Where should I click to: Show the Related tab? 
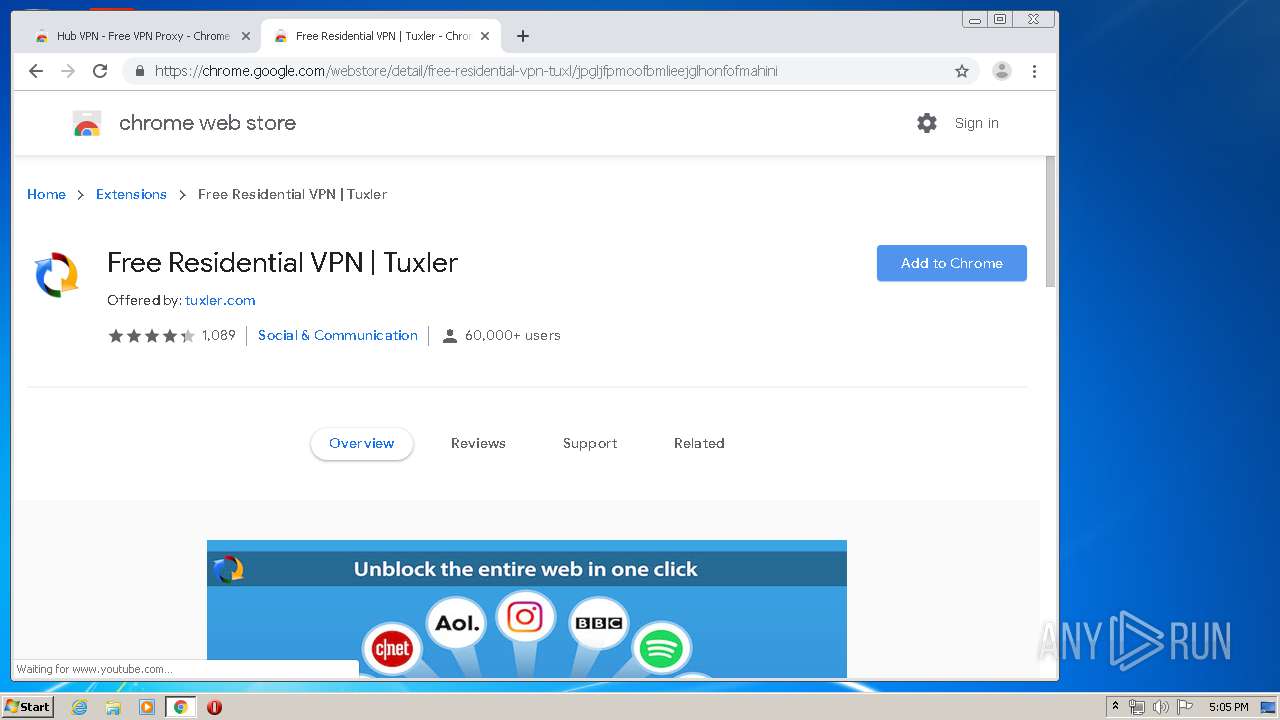tap(699, 443)
